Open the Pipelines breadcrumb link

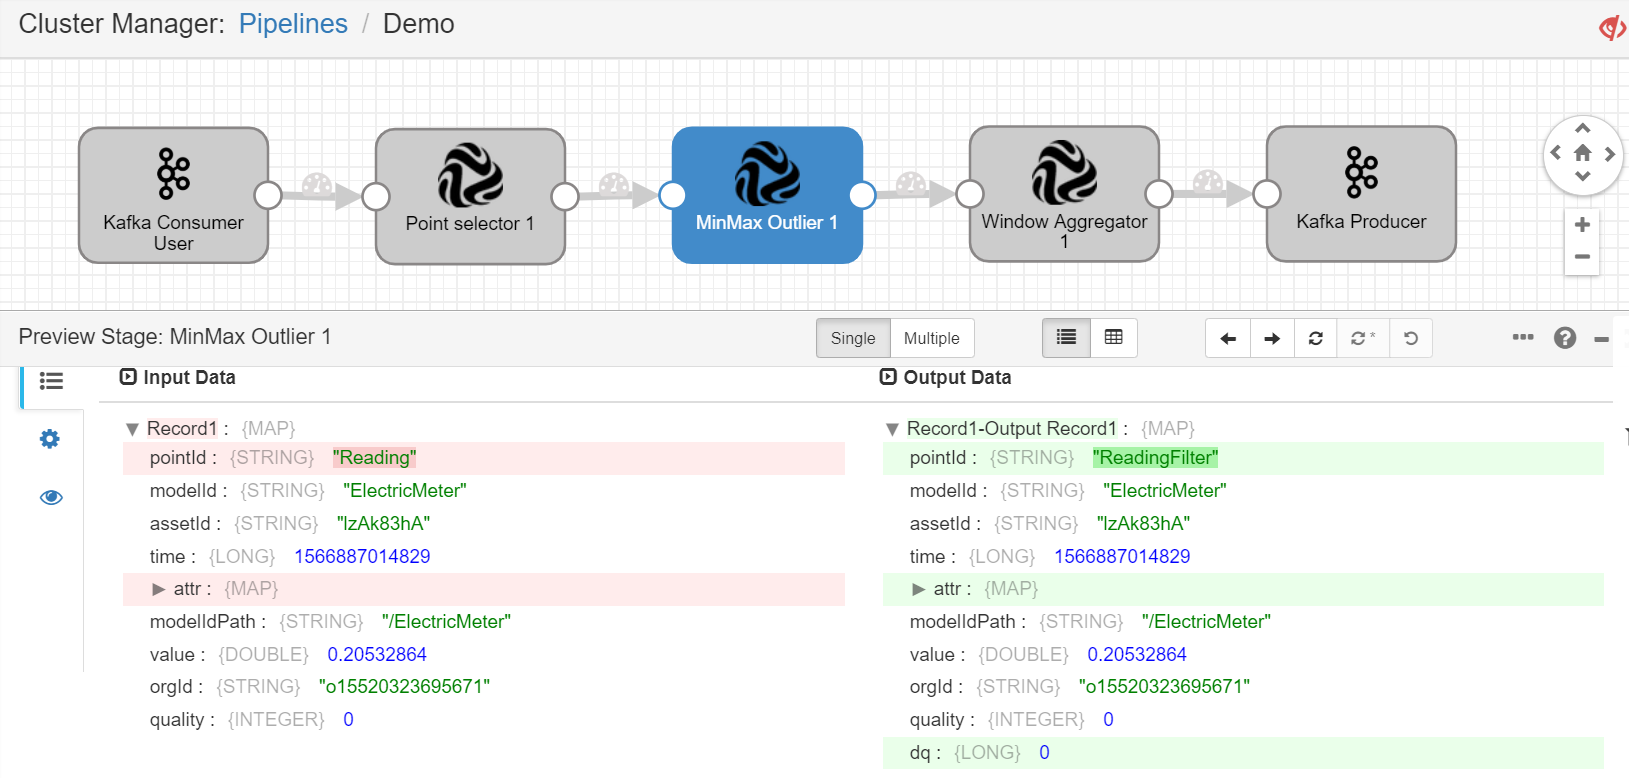point(293,24)
